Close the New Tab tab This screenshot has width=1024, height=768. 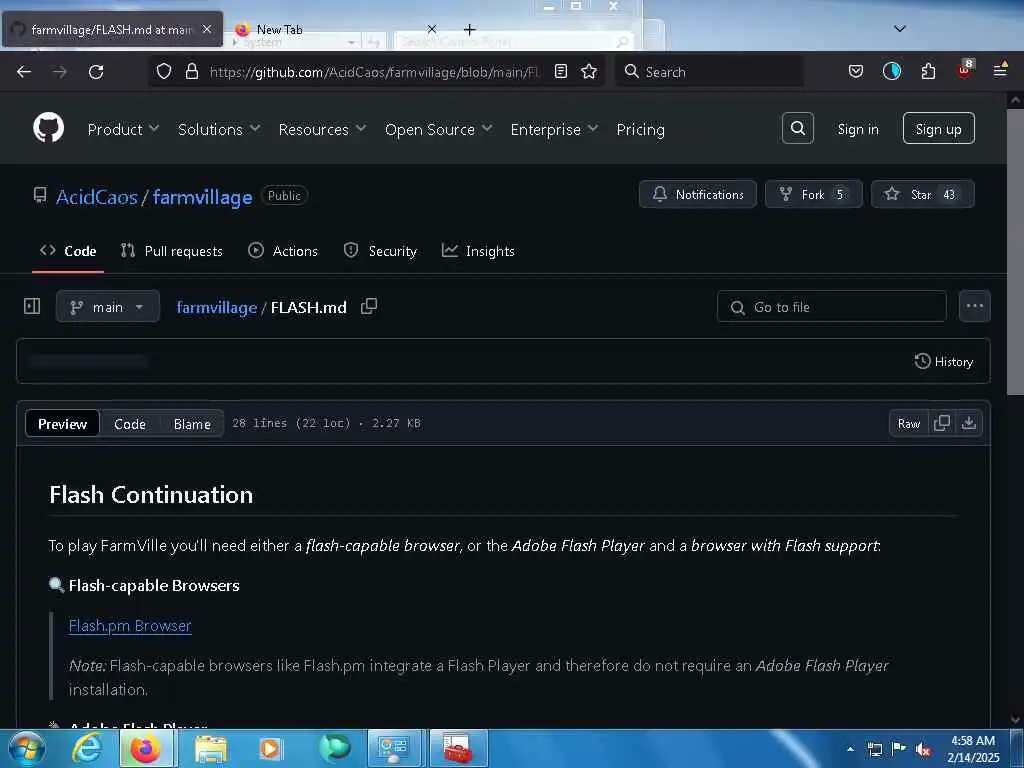click(x=432, y=29)
